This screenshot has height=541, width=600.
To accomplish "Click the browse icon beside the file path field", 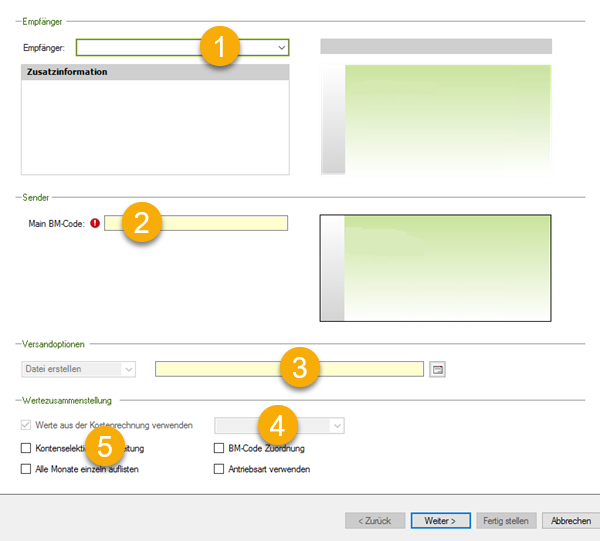I will point(437,369).
